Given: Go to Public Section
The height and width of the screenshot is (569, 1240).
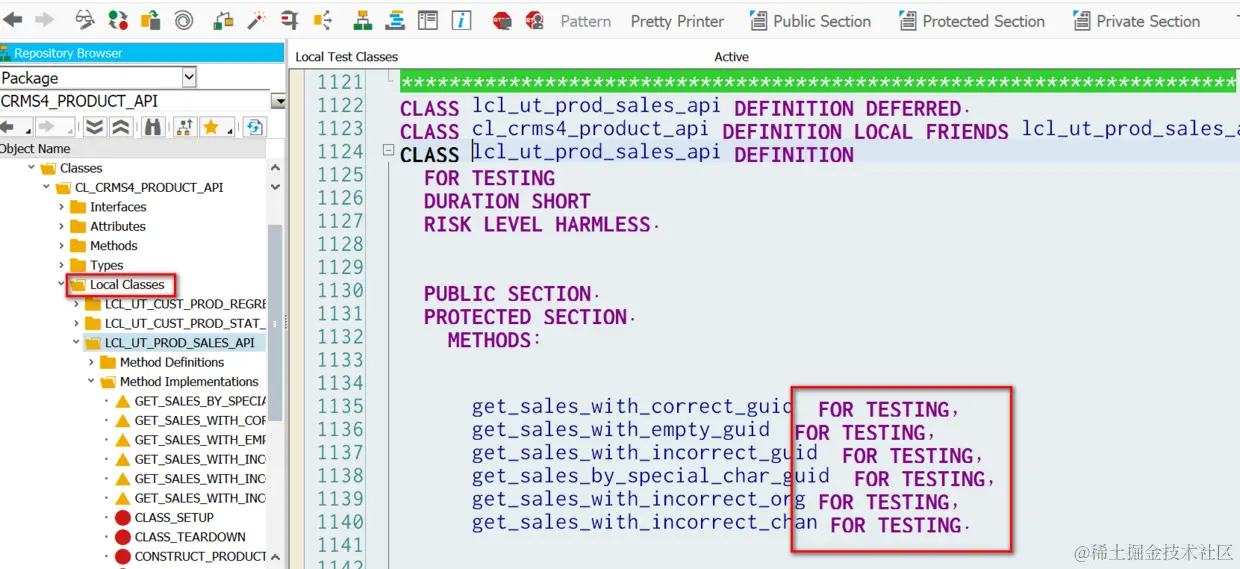Looking at the screenshot, I should (x=810, y=21).
